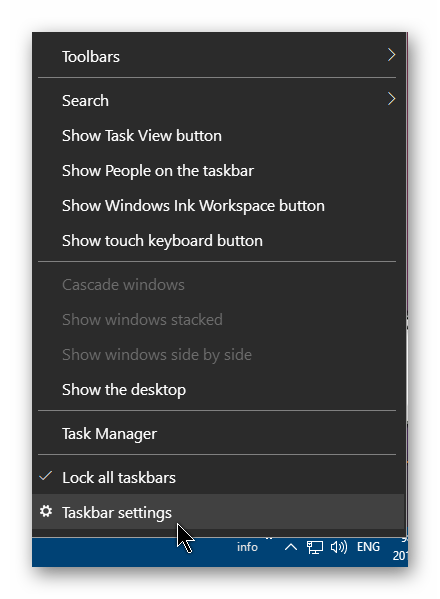Click the ENG language indicator
The height and width of the screenshot is (599, 440).
368,547
